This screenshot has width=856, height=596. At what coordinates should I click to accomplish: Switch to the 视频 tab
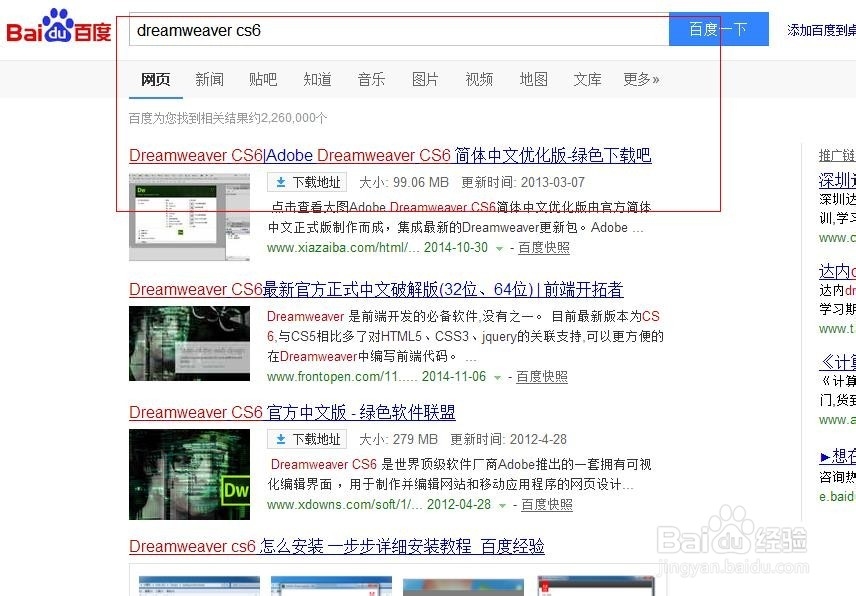(x=479, y=80)
